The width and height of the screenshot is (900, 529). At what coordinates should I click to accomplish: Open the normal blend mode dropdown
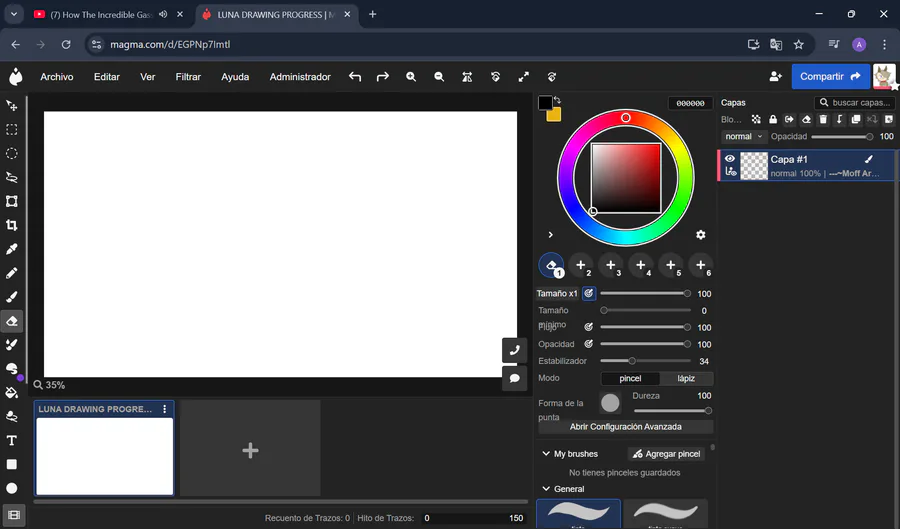[743, 137]
